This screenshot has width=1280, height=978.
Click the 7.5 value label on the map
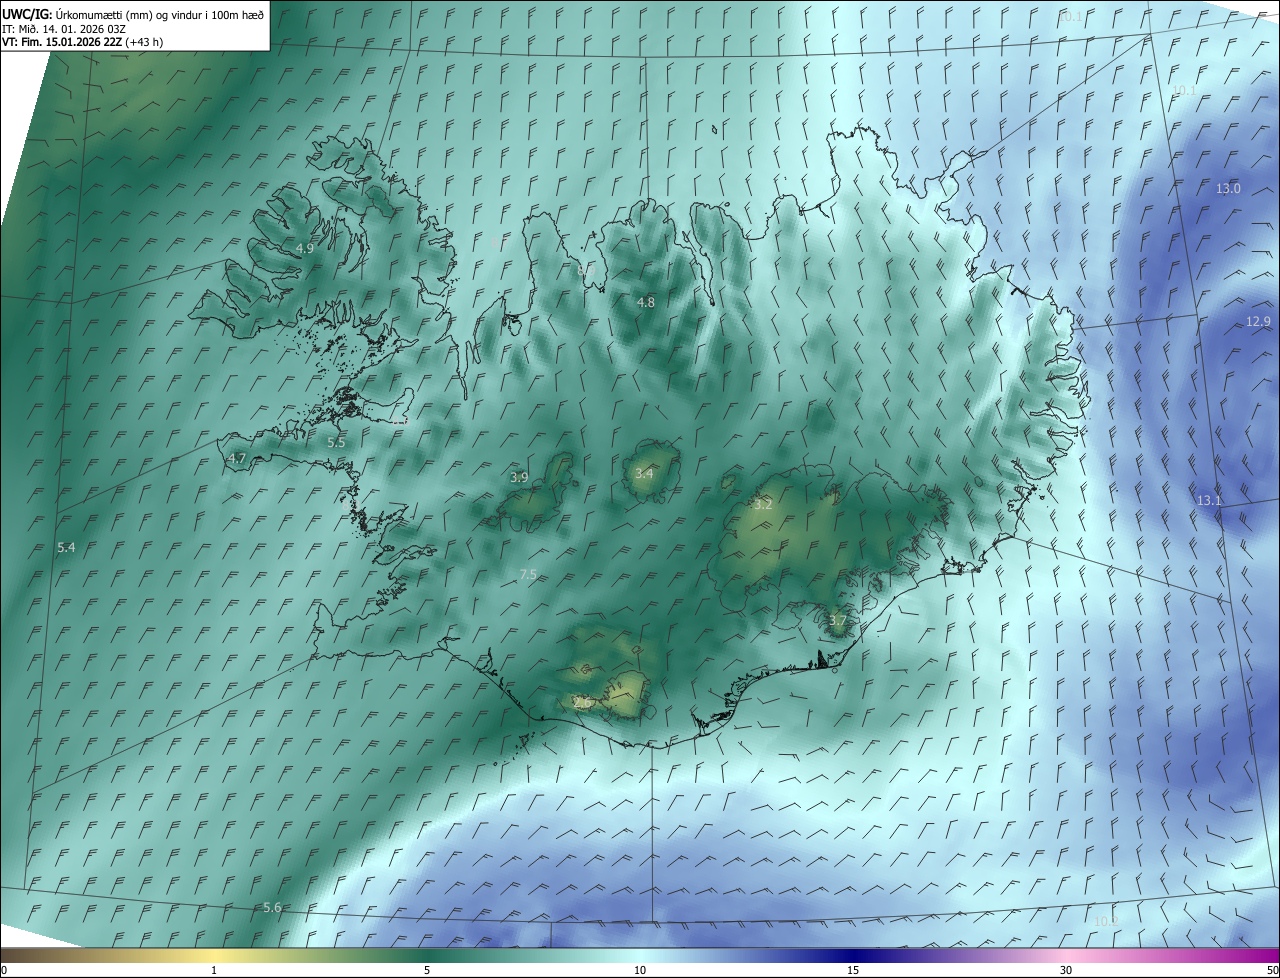click(x=529, y=574)
